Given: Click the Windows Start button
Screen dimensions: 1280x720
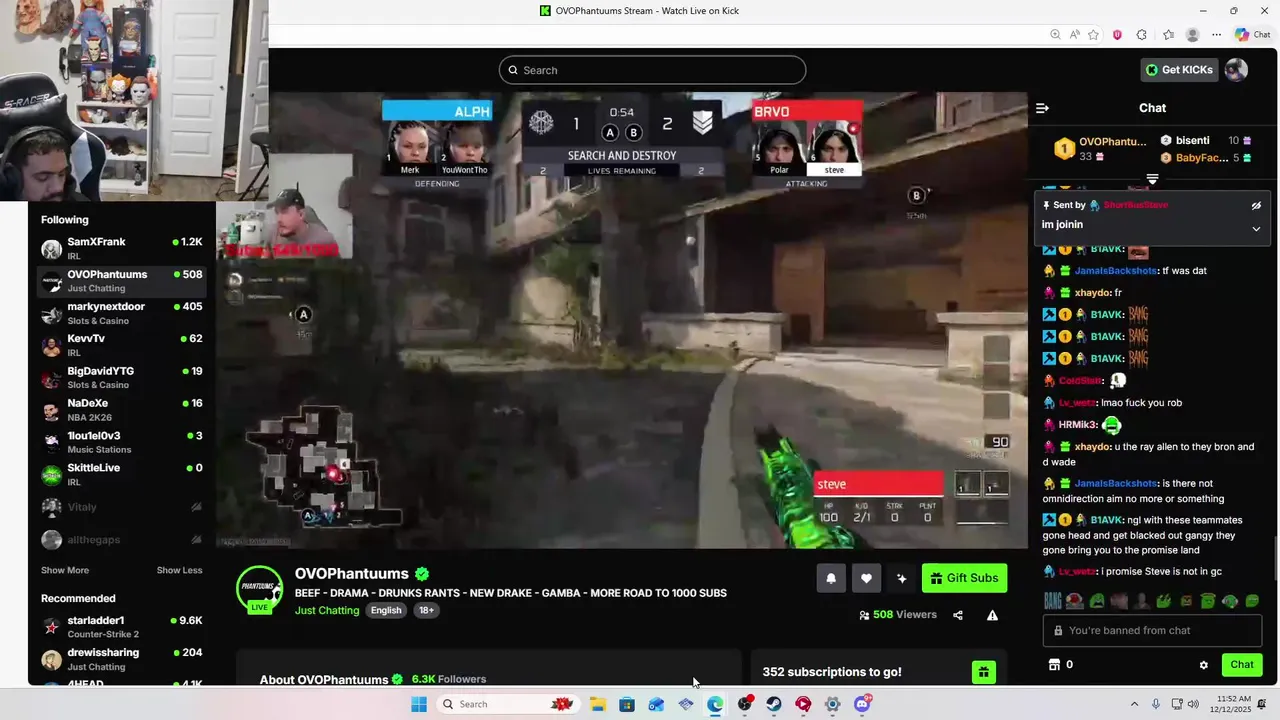Looking at the screenshot, I should tap(419, 704).
